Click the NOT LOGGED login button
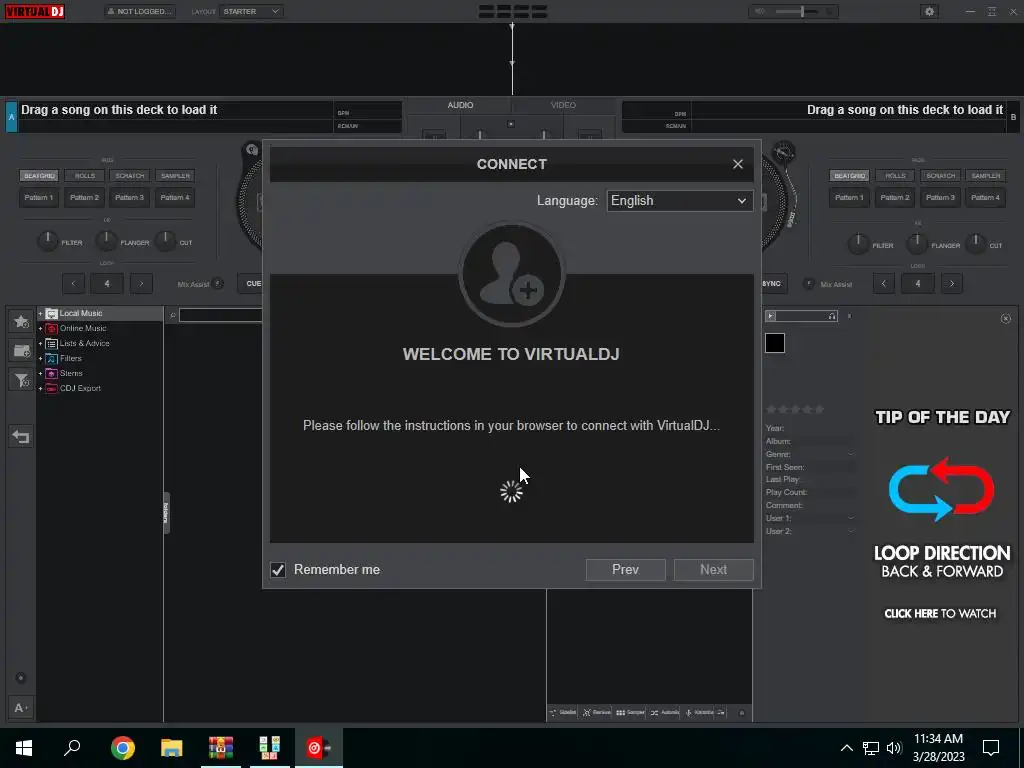Screen dimensions: 1024x768 [140, 11]
